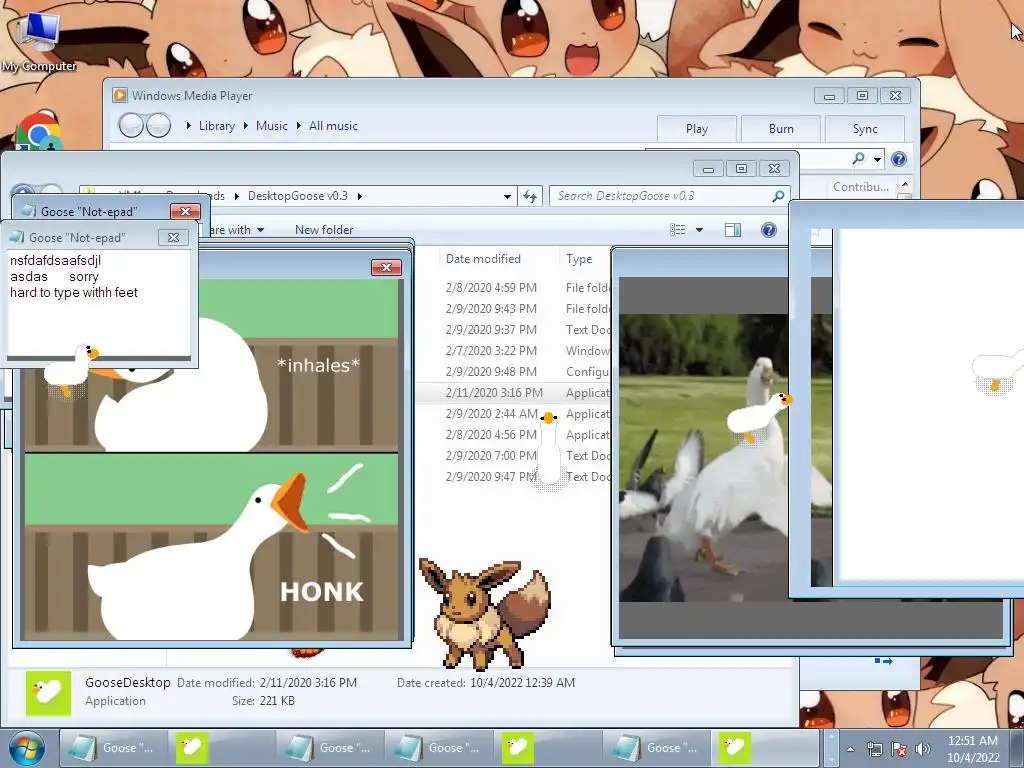Select the row dated 2/8/2020 4:59 PM
The height and width of the screenshot is (768, 1024).
coord(513,287)
